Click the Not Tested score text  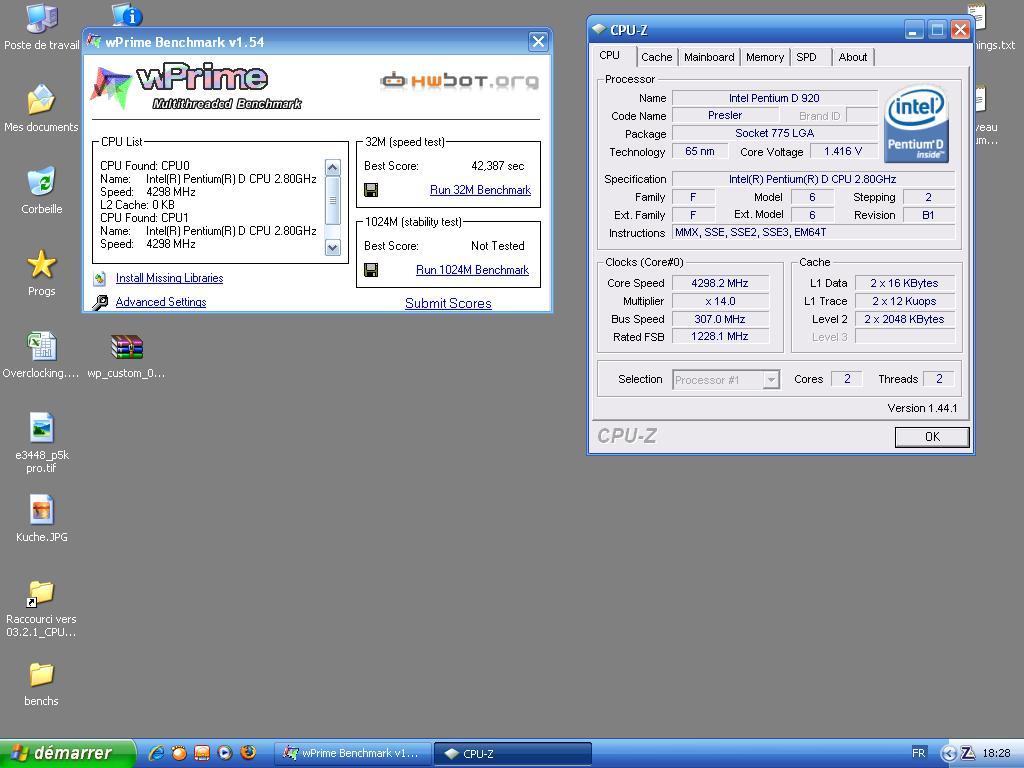point(498,246)
